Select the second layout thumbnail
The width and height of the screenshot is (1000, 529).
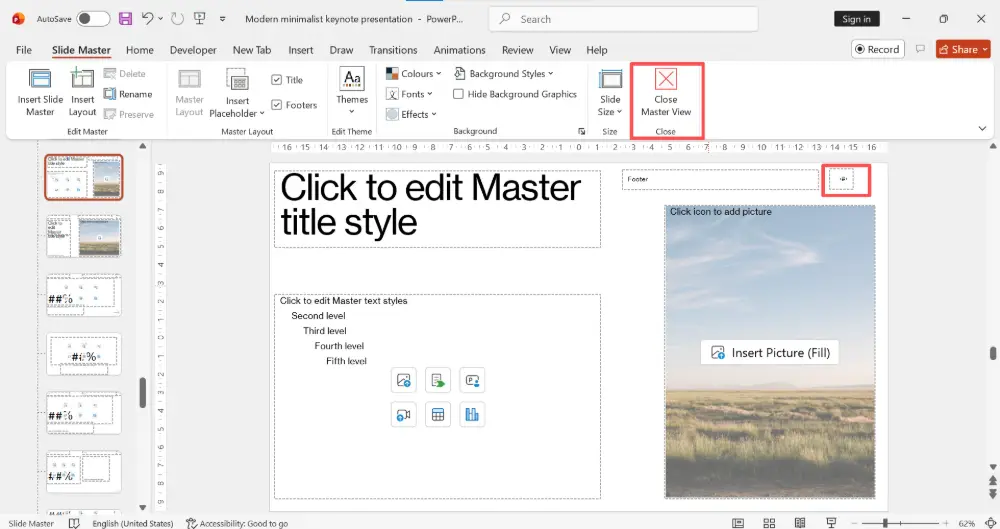point(84,236)
